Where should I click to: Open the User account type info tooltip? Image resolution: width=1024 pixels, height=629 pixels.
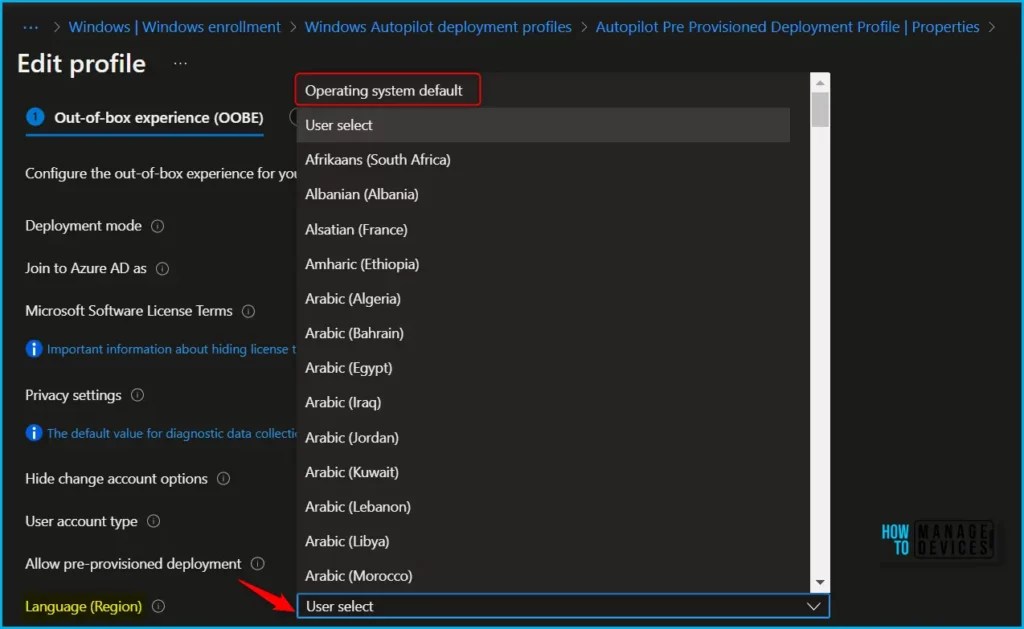click(x=153, y=522)
